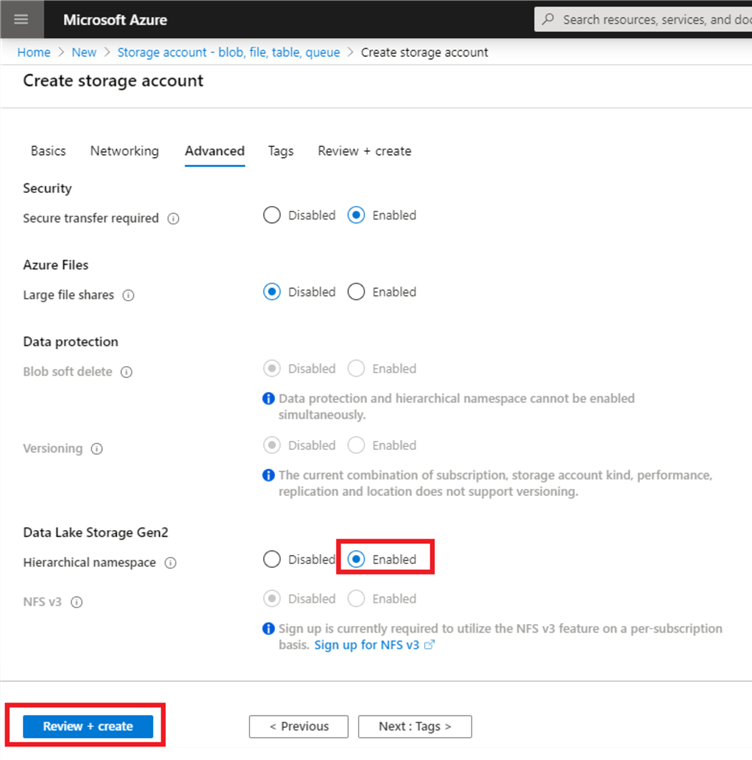752x760 pixels.
Task: Click the Create storage account breadcrumb text
Action: pyautogui.click(x=424, y=52)
